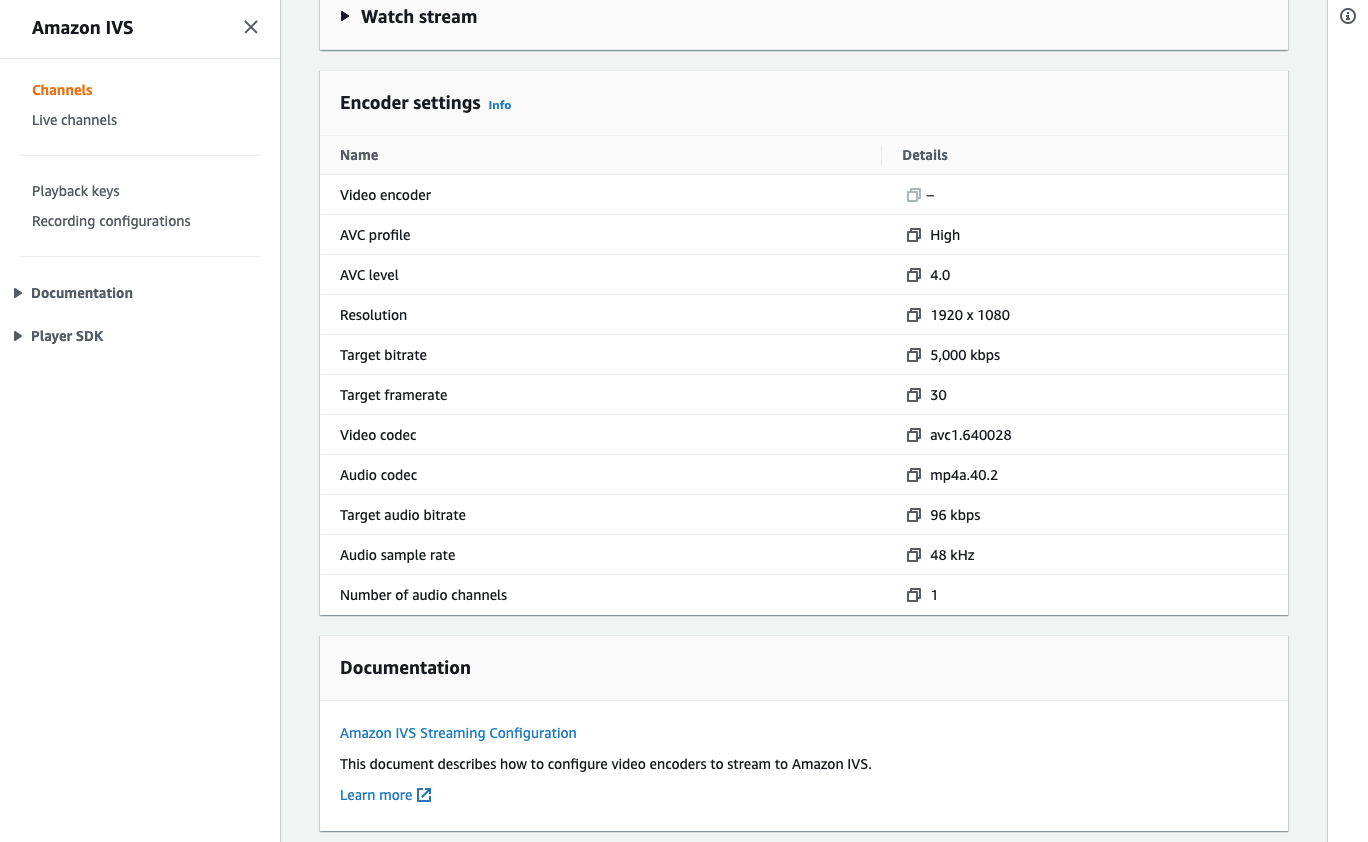Select the 5,000 kbps bitrate text
Viewport: 1368px width, 842px height.
[x=965, y=355]
